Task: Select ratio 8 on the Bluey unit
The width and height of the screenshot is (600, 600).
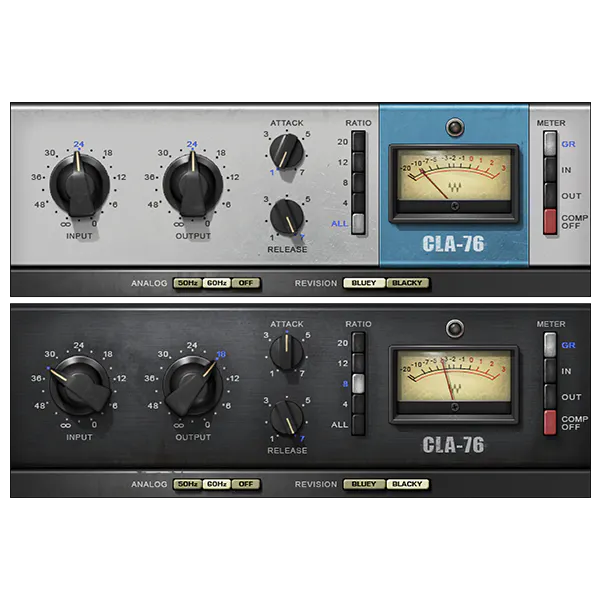Action: 359,183
